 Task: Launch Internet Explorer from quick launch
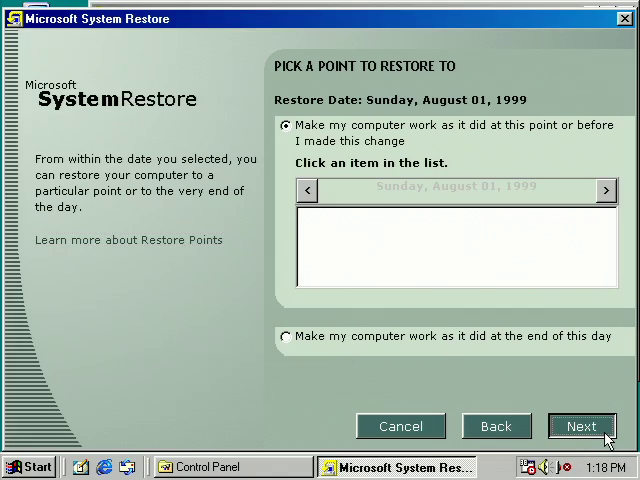pyautogui.click(x=104, y=467)
